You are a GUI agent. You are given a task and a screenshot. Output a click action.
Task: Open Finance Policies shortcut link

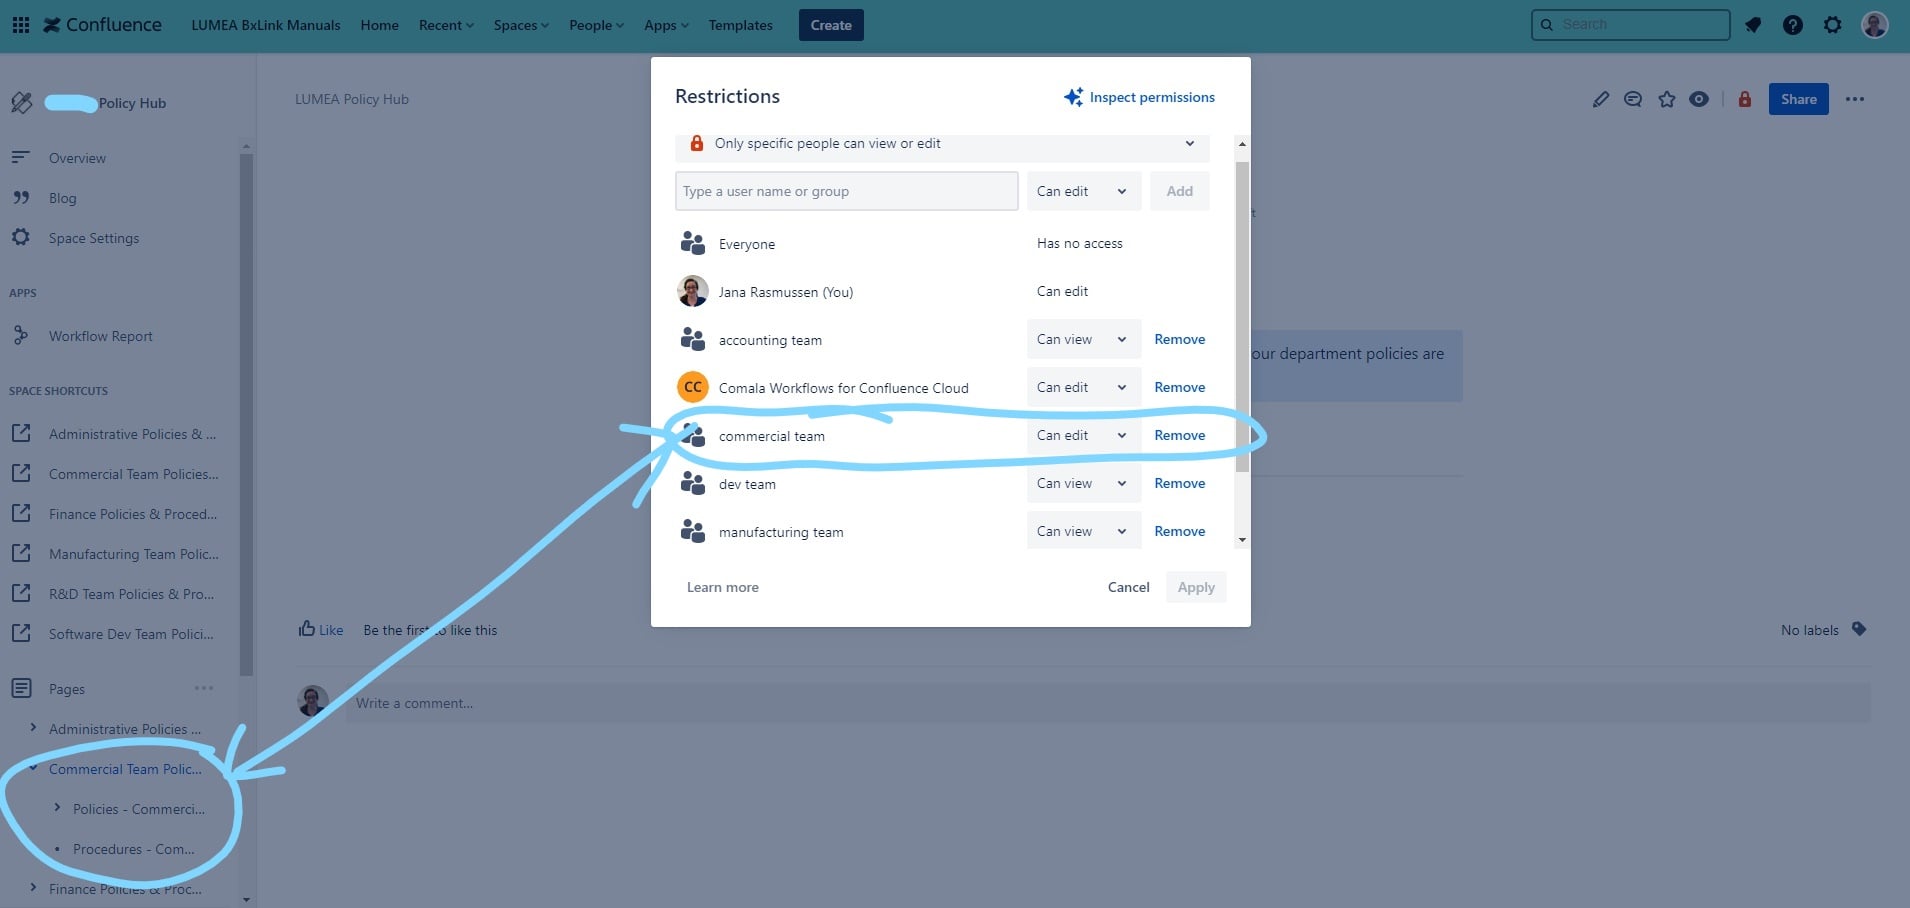click(132, 514)
